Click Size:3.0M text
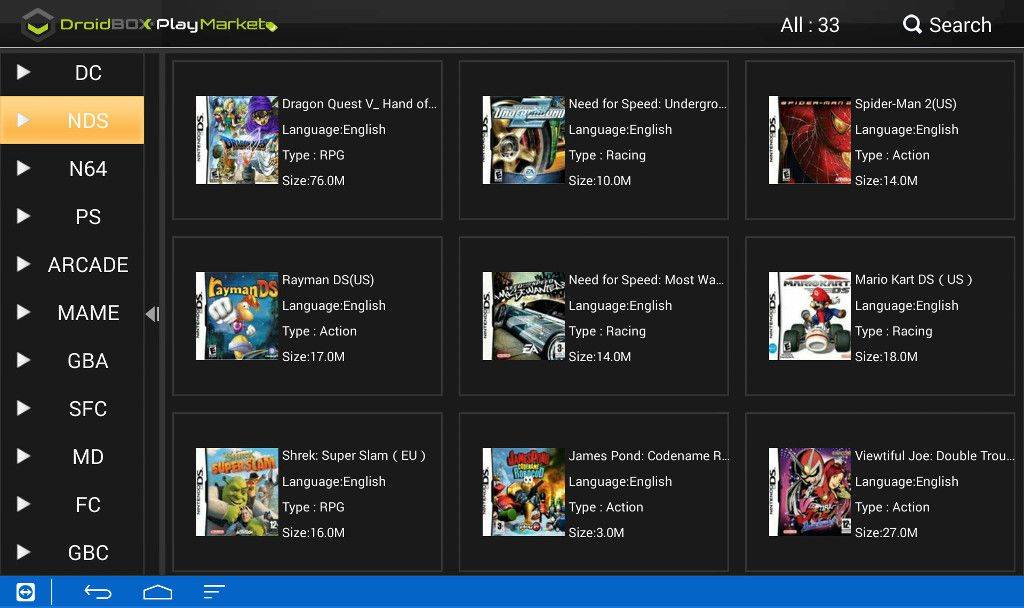This screenshot has width=1024, height=608. (x=596, y=533)
